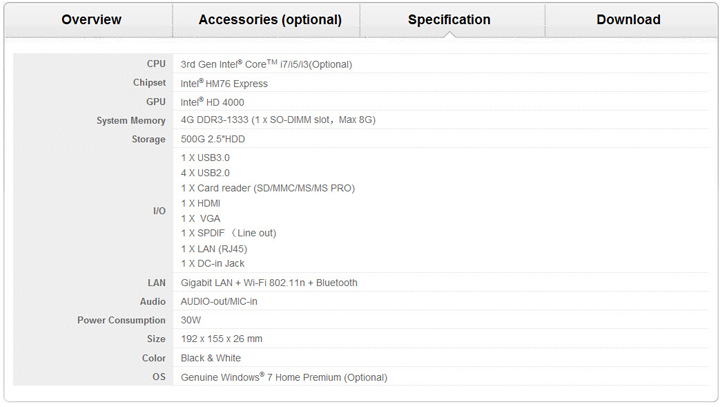Open the Download tab
The width and height of the screenshot is (720, 407).
click(x=628, y=20)
